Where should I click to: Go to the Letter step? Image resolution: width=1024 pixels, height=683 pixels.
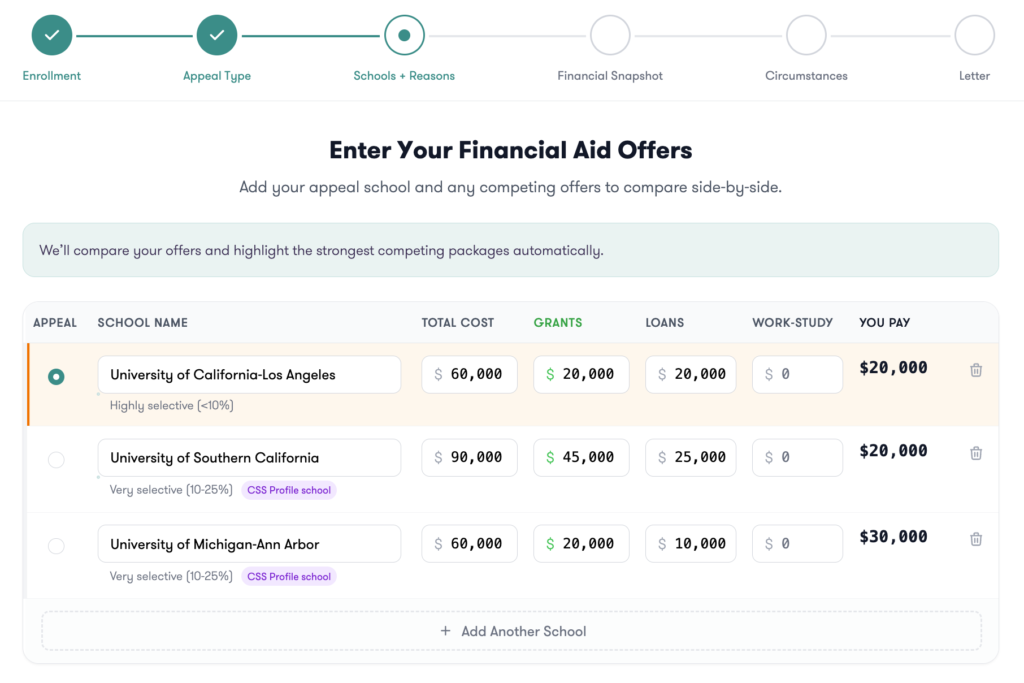974,34
